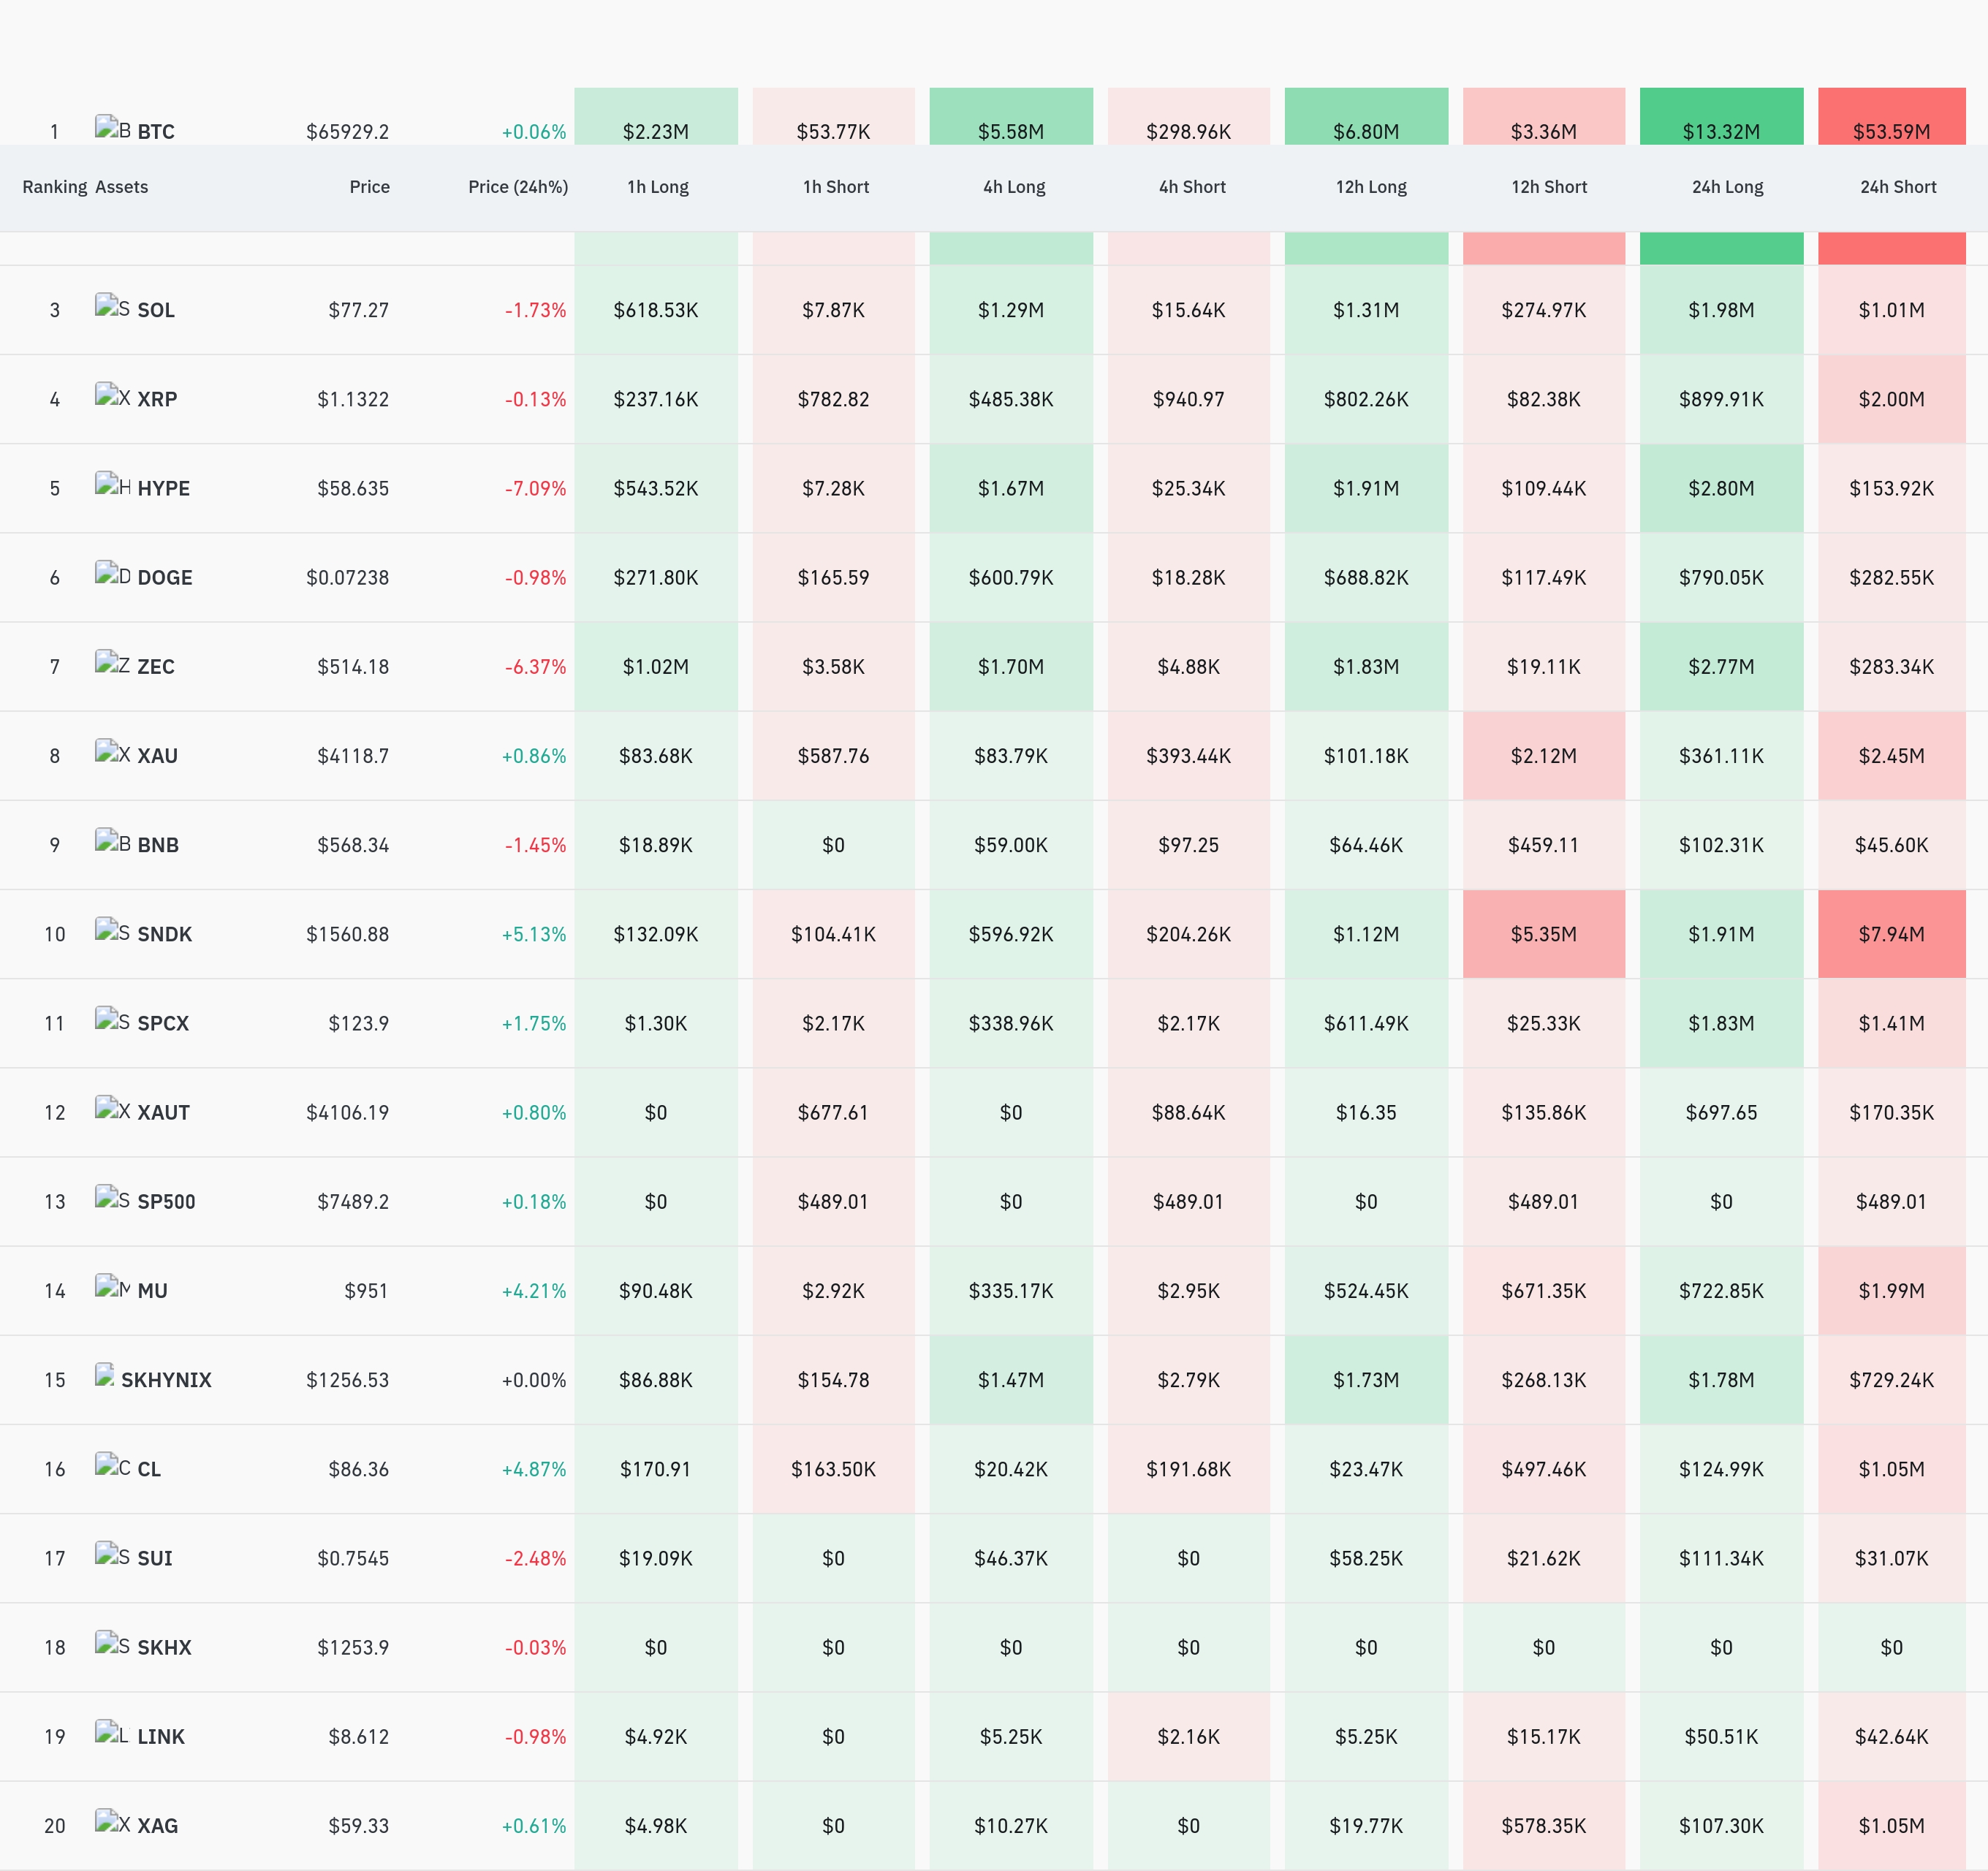Open the XAU asset link
Screen dimensions: 1988x1871
[158, 756]
